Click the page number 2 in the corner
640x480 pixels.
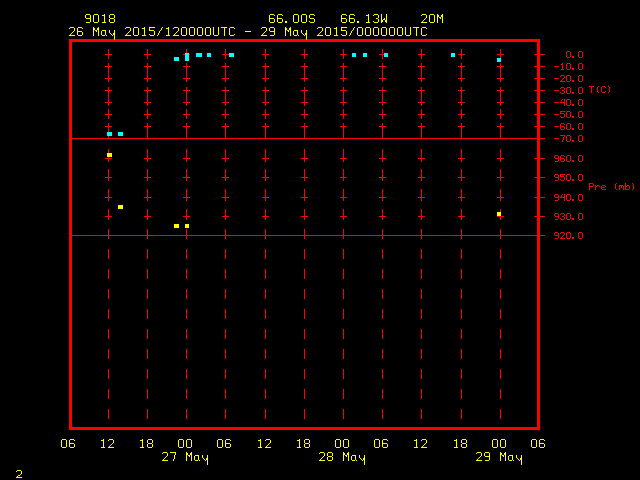click(19, 471)
